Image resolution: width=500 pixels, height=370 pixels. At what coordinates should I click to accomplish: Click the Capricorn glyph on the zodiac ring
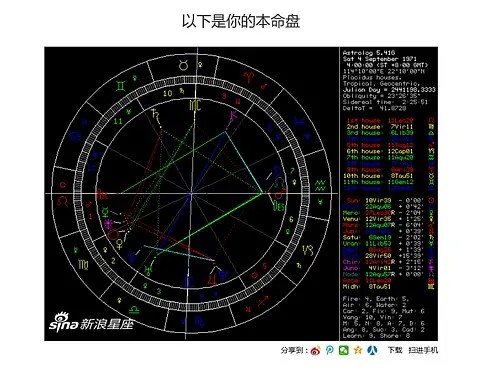[x=307, y=250]
